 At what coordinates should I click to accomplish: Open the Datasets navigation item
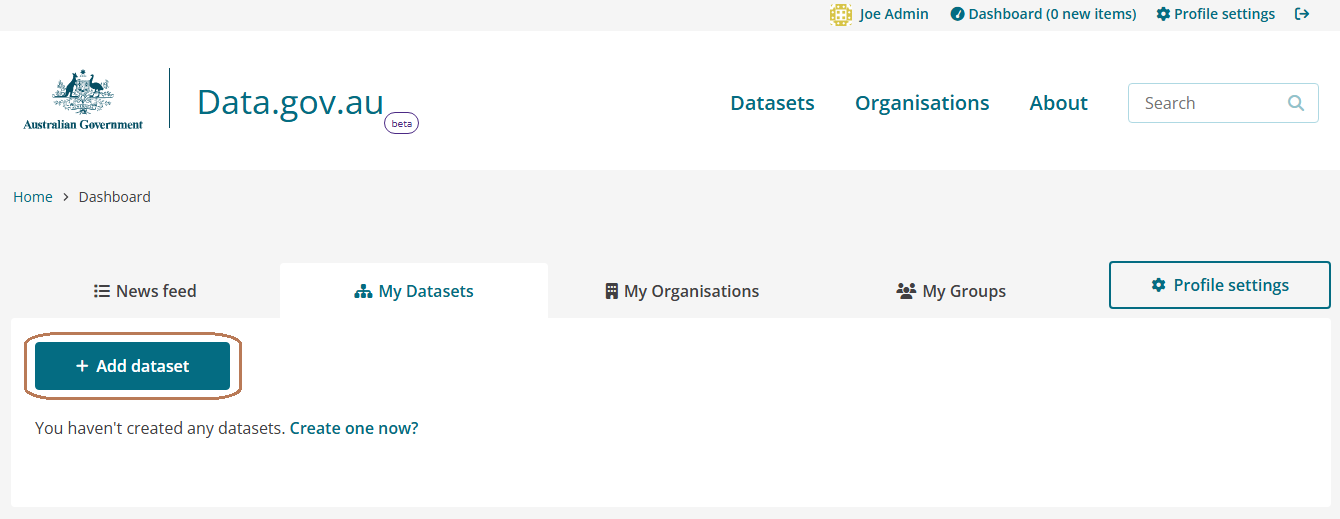772,103
